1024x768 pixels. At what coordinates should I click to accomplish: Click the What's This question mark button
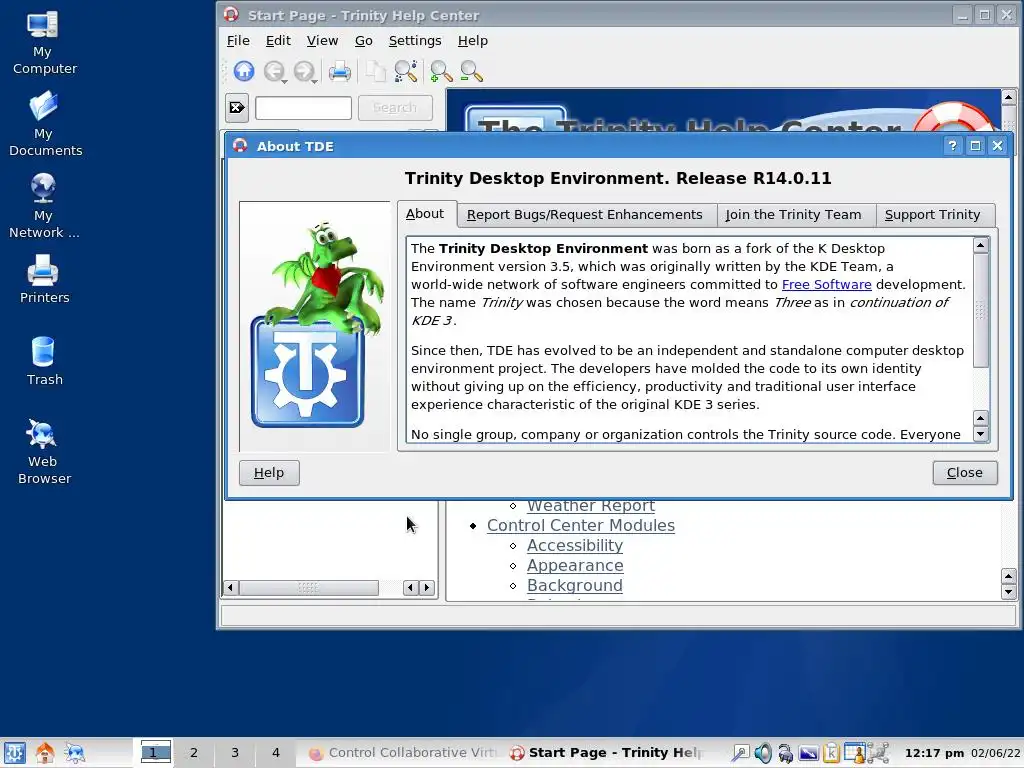coord(952,146)
